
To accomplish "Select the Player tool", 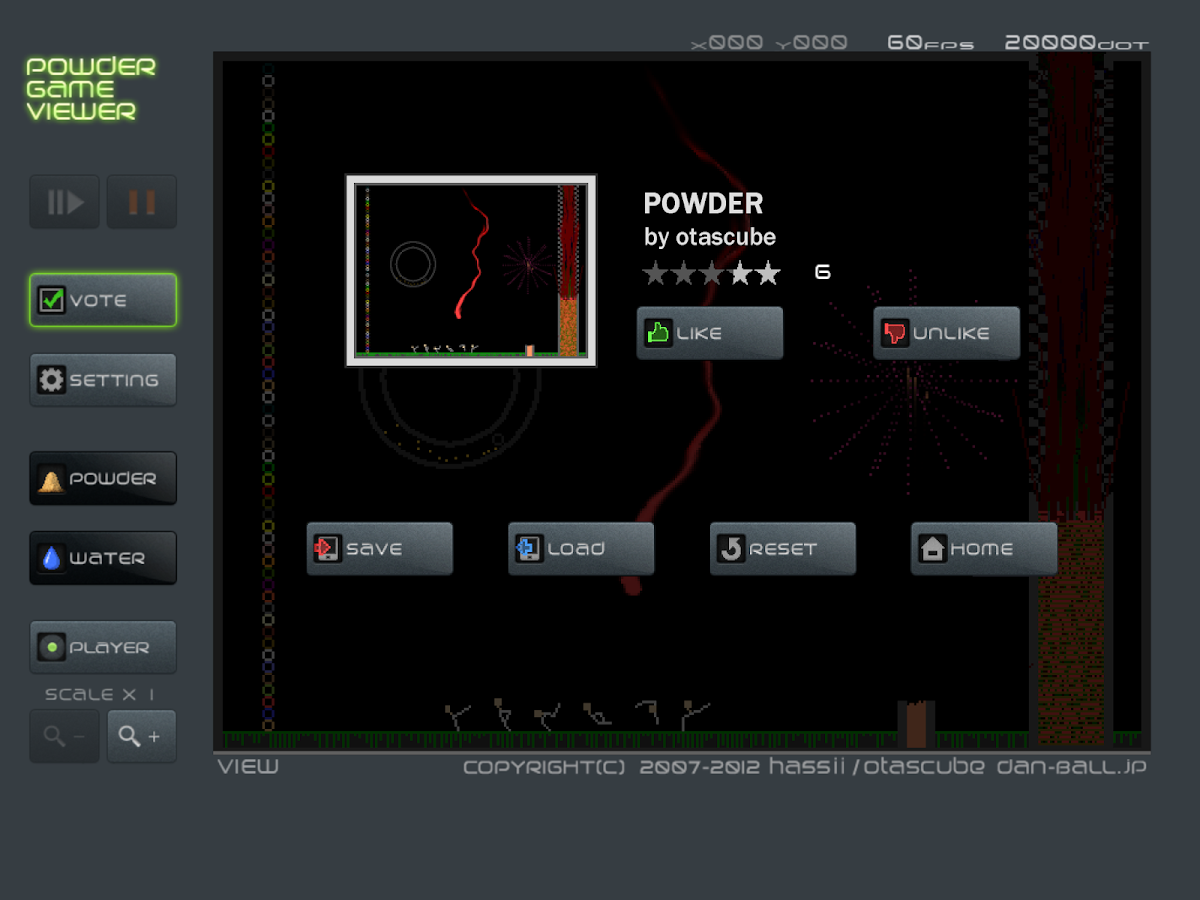I will click(x=103, y=647).
